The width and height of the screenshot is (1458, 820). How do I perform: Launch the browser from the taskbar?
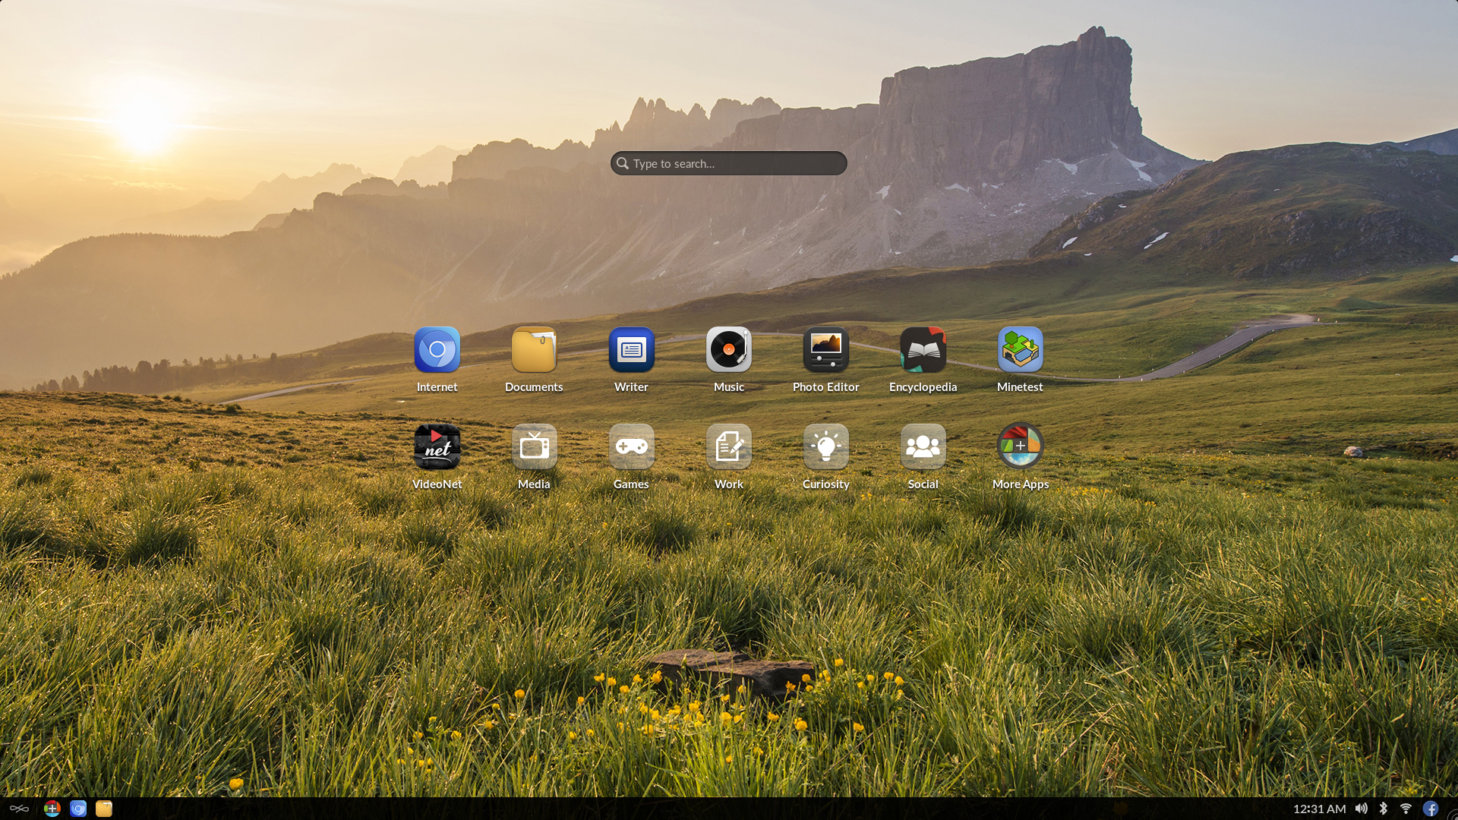point(78,808)
